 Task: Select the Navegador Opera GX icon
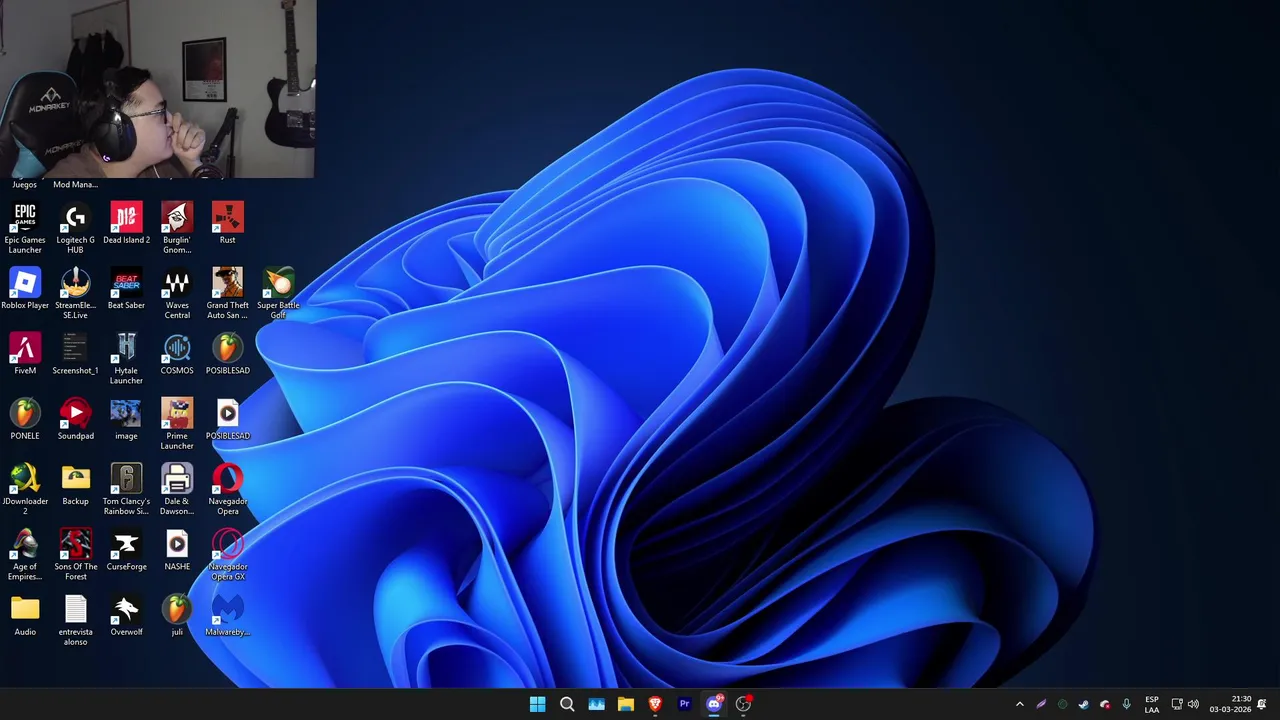pos(228,554)
